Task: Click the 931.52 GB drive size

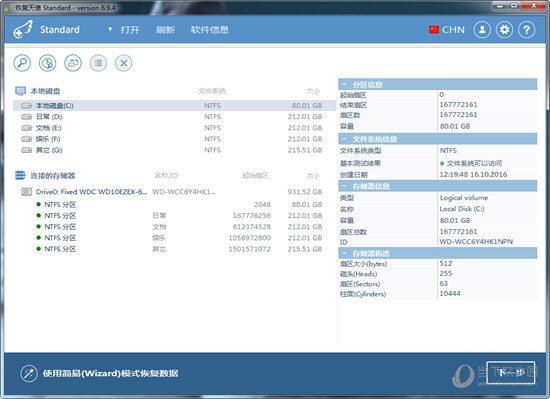Action: point(305,192)
